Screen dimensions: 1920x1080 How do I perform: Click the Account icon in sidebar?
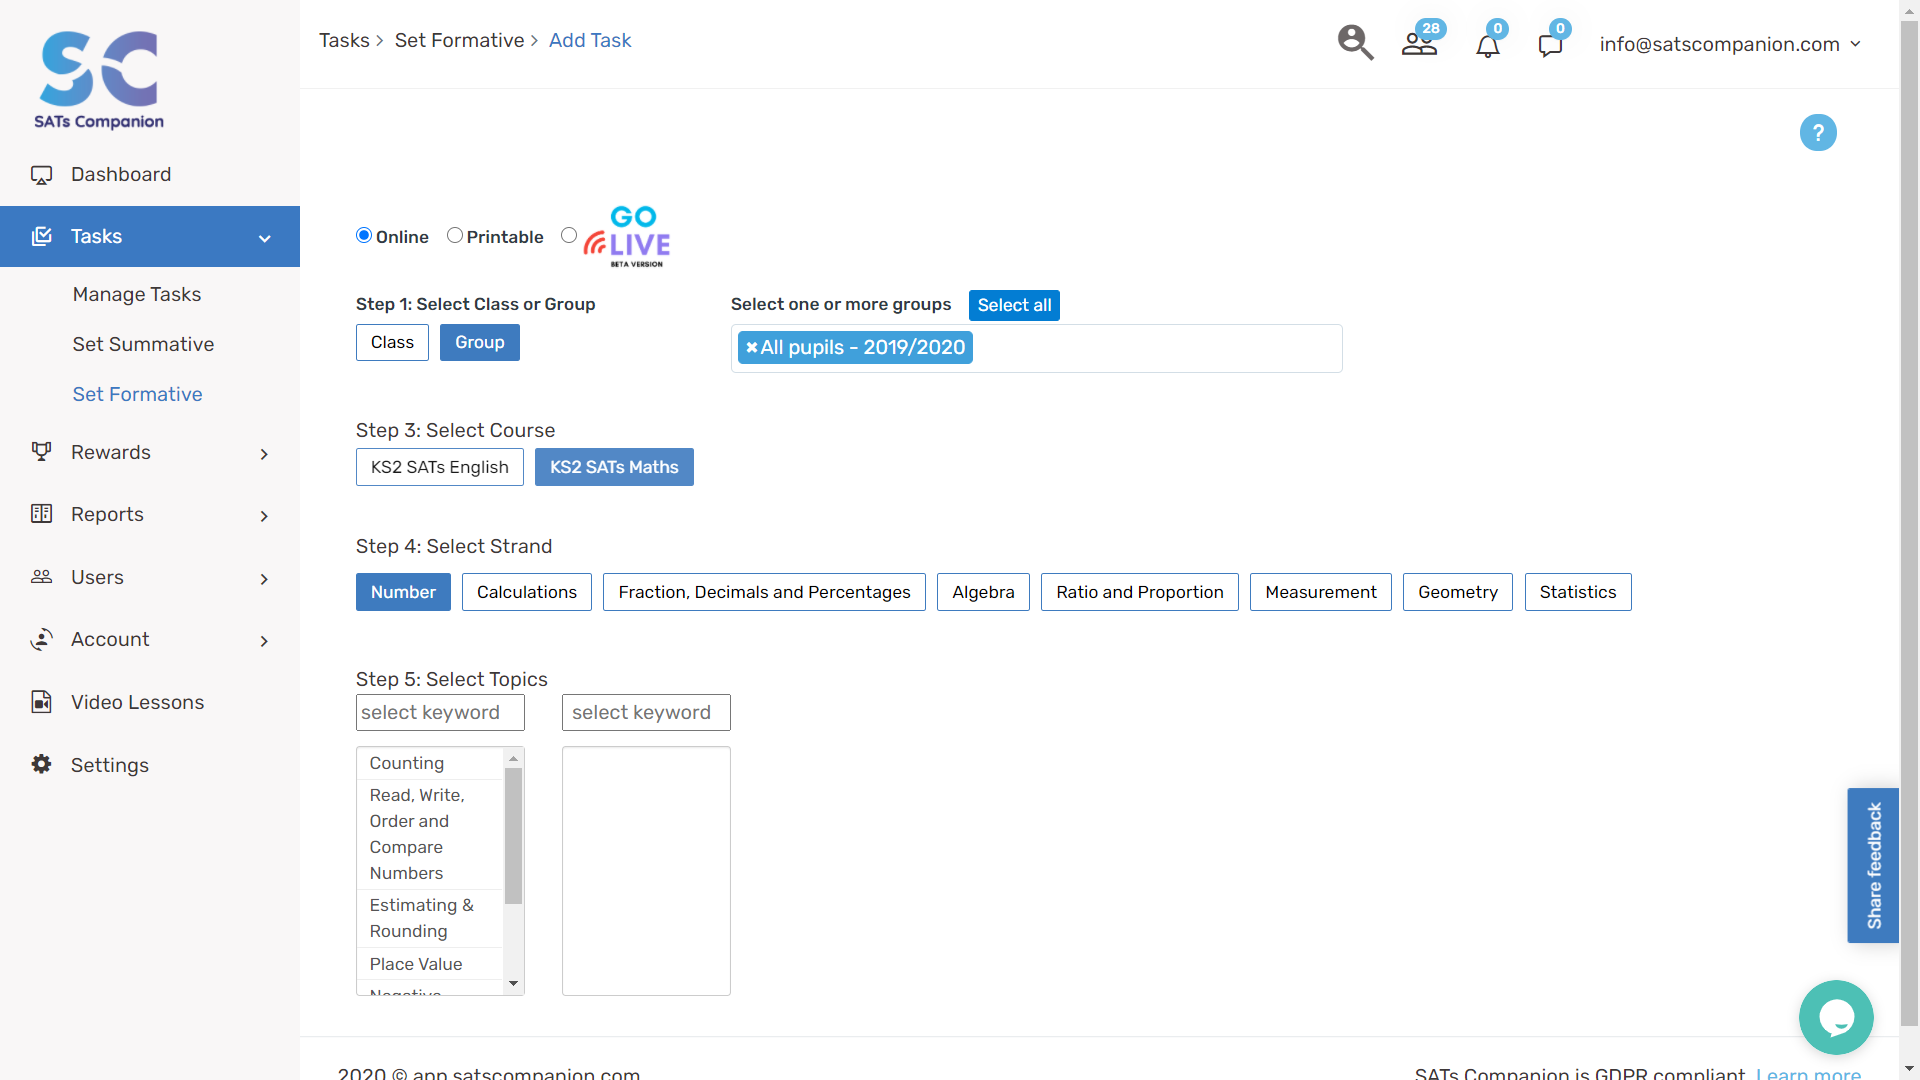click(x=41, y=639)
